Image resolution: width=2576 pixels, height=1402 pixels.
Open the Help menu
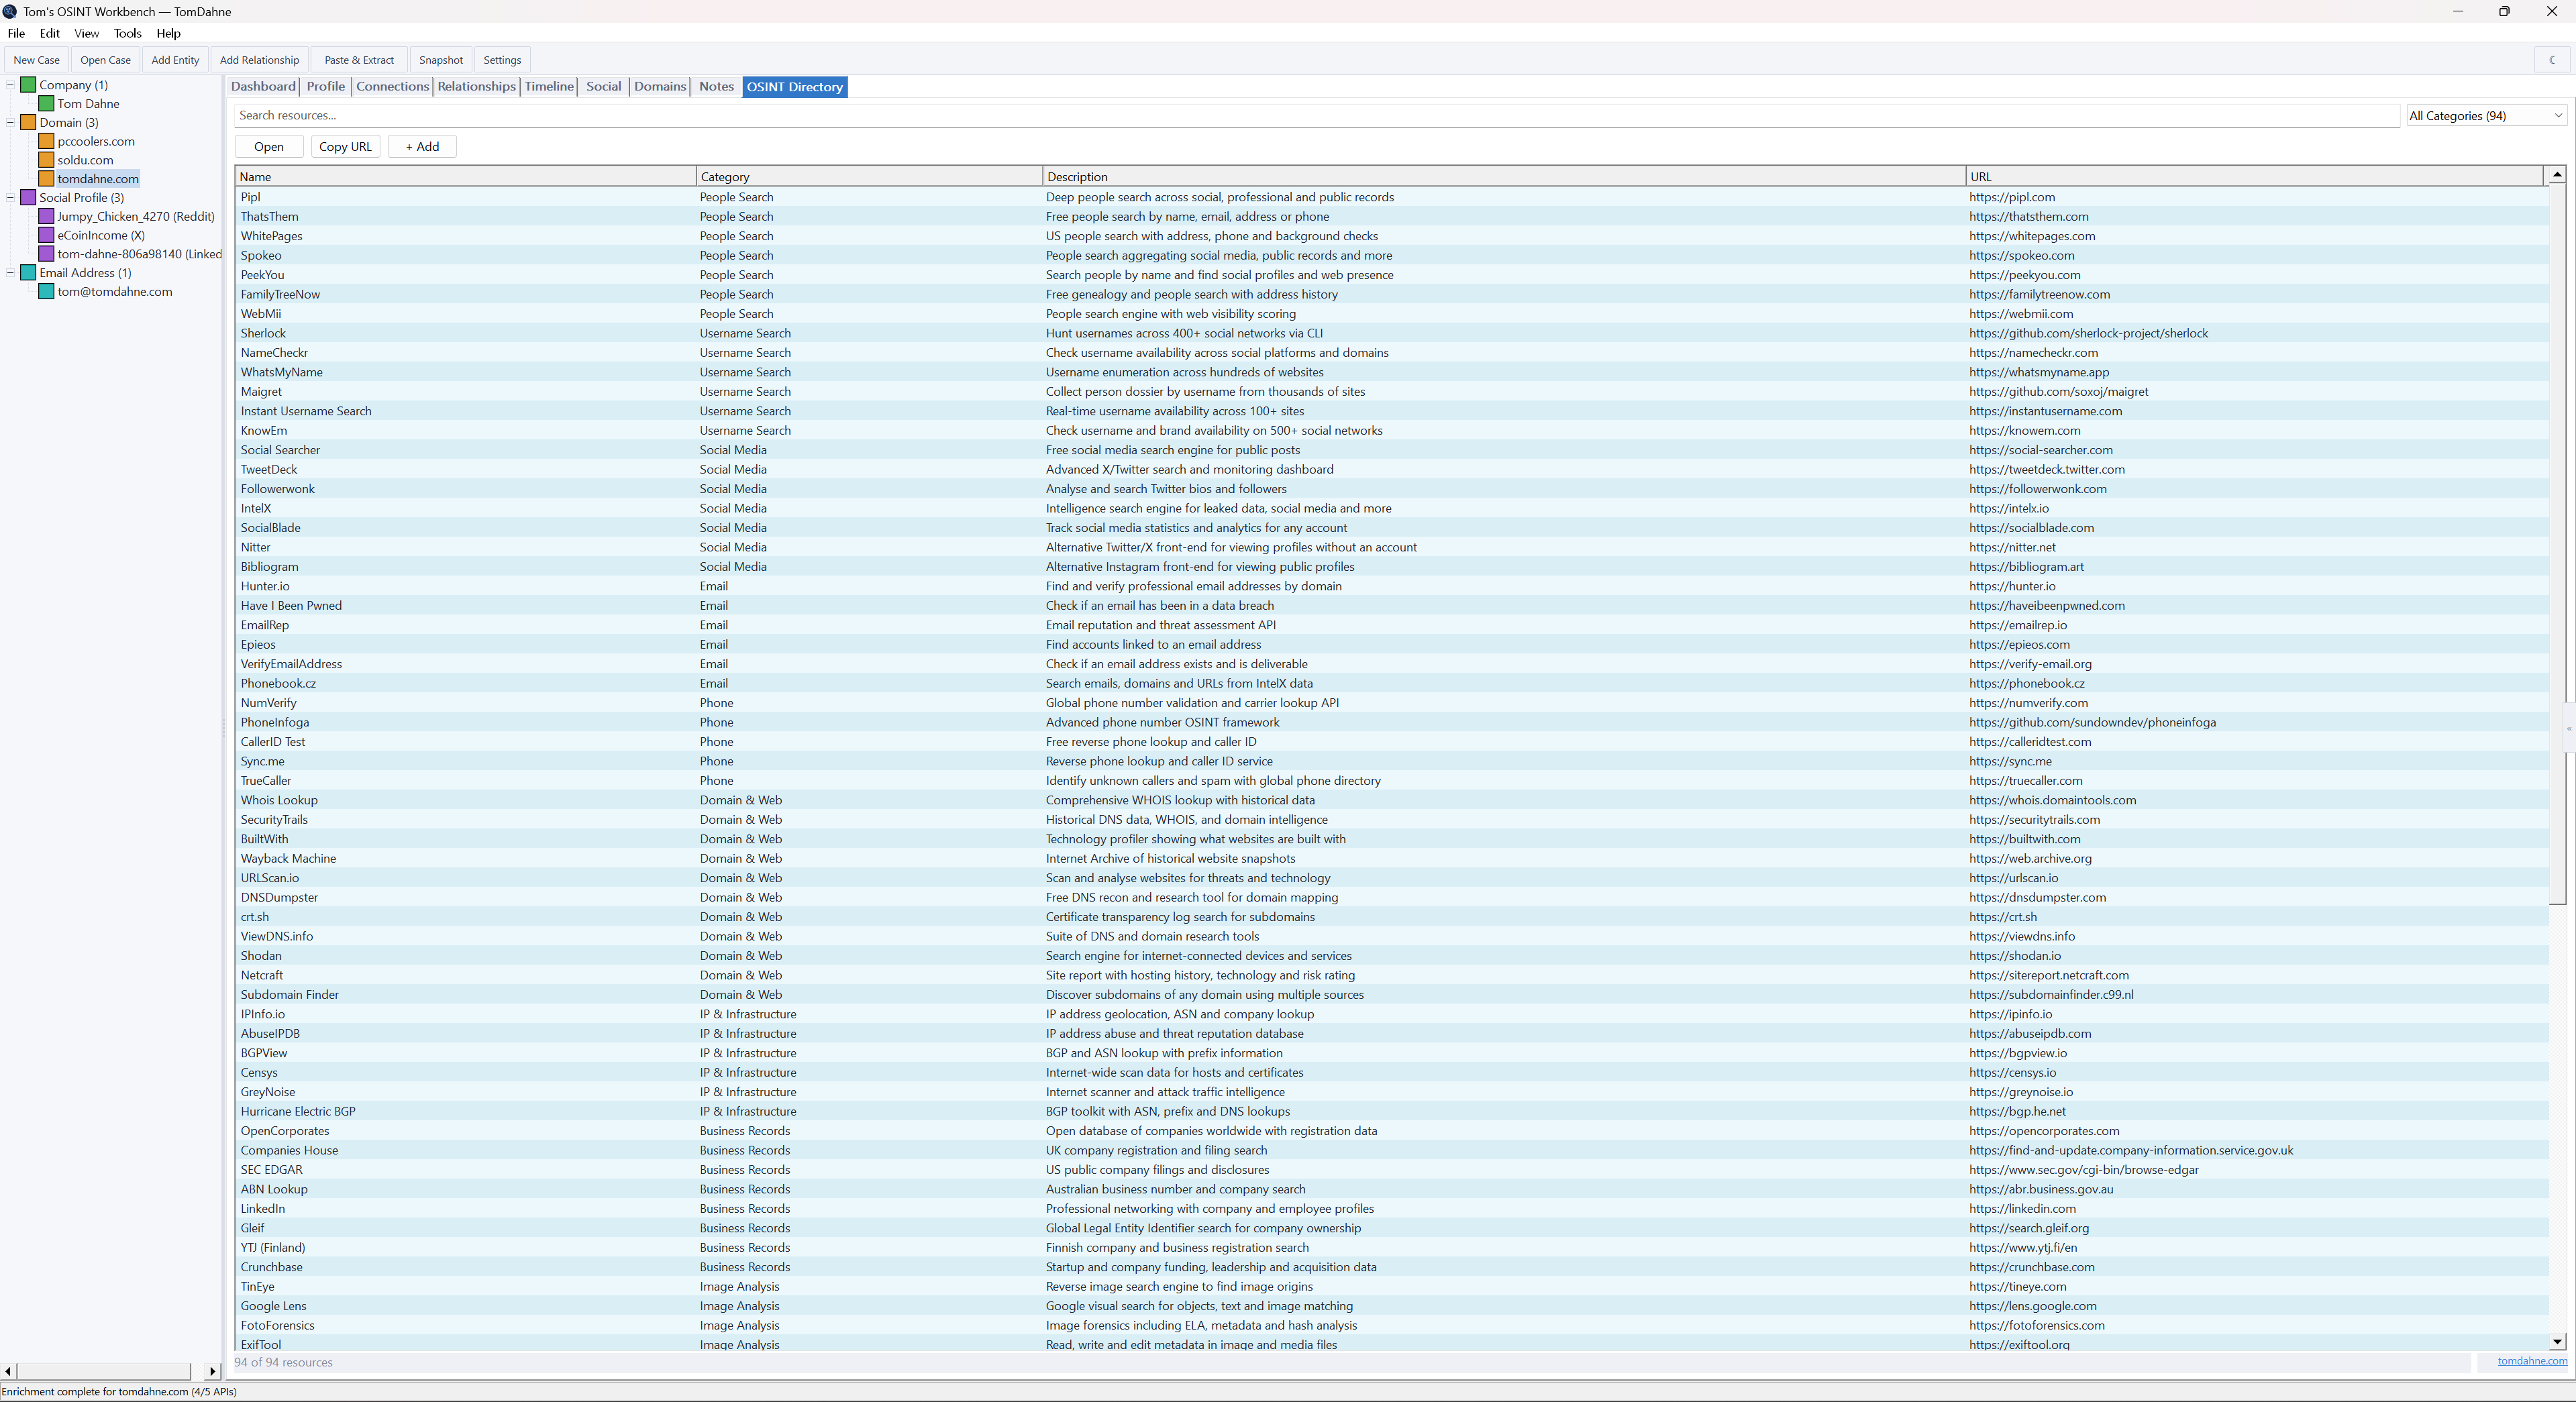coord(168,33)
